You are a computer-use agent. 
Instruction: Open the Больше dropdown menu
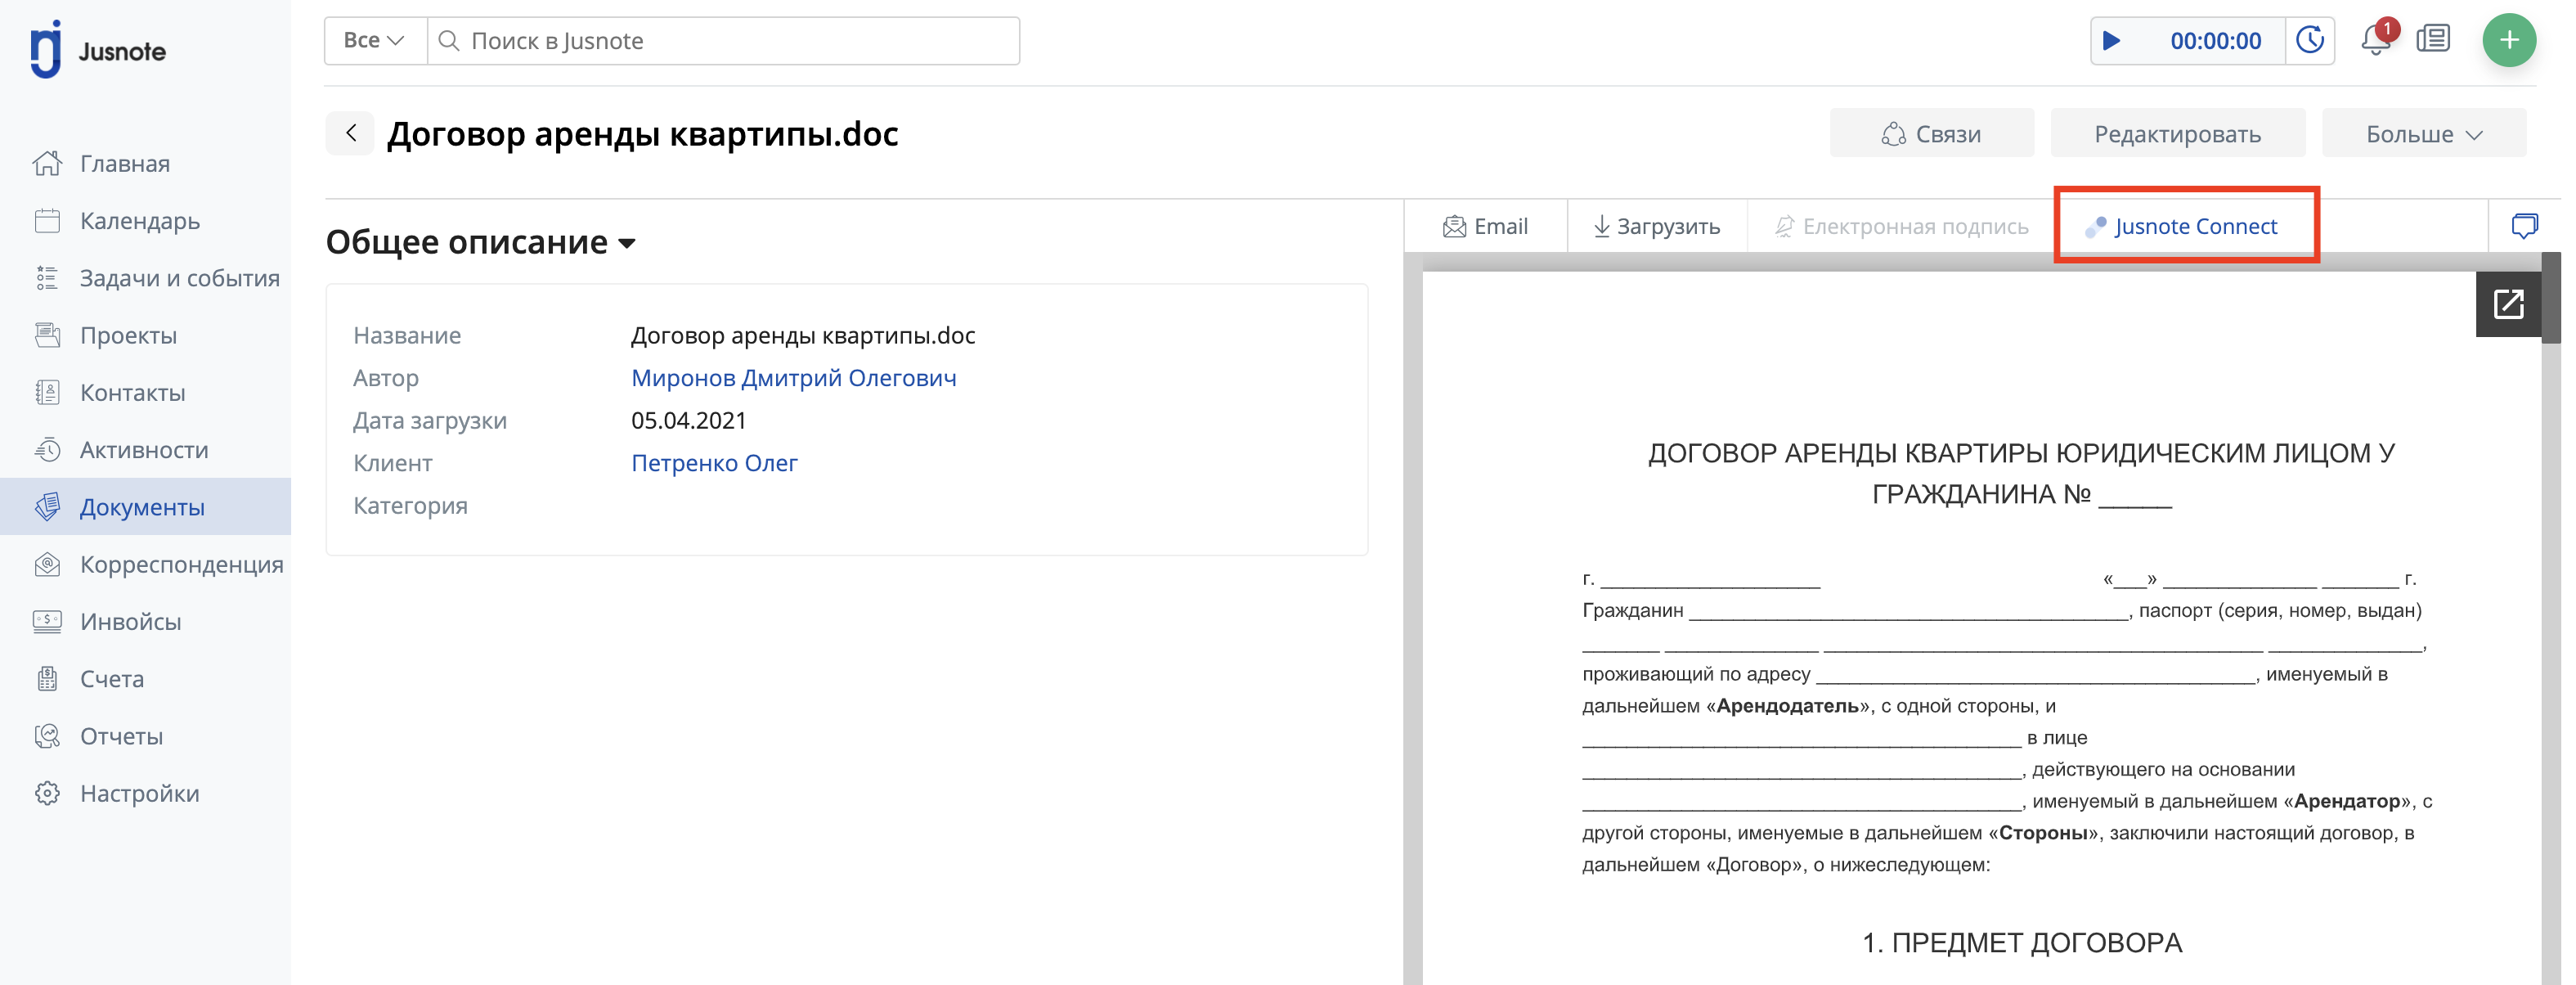(2424, 134)
